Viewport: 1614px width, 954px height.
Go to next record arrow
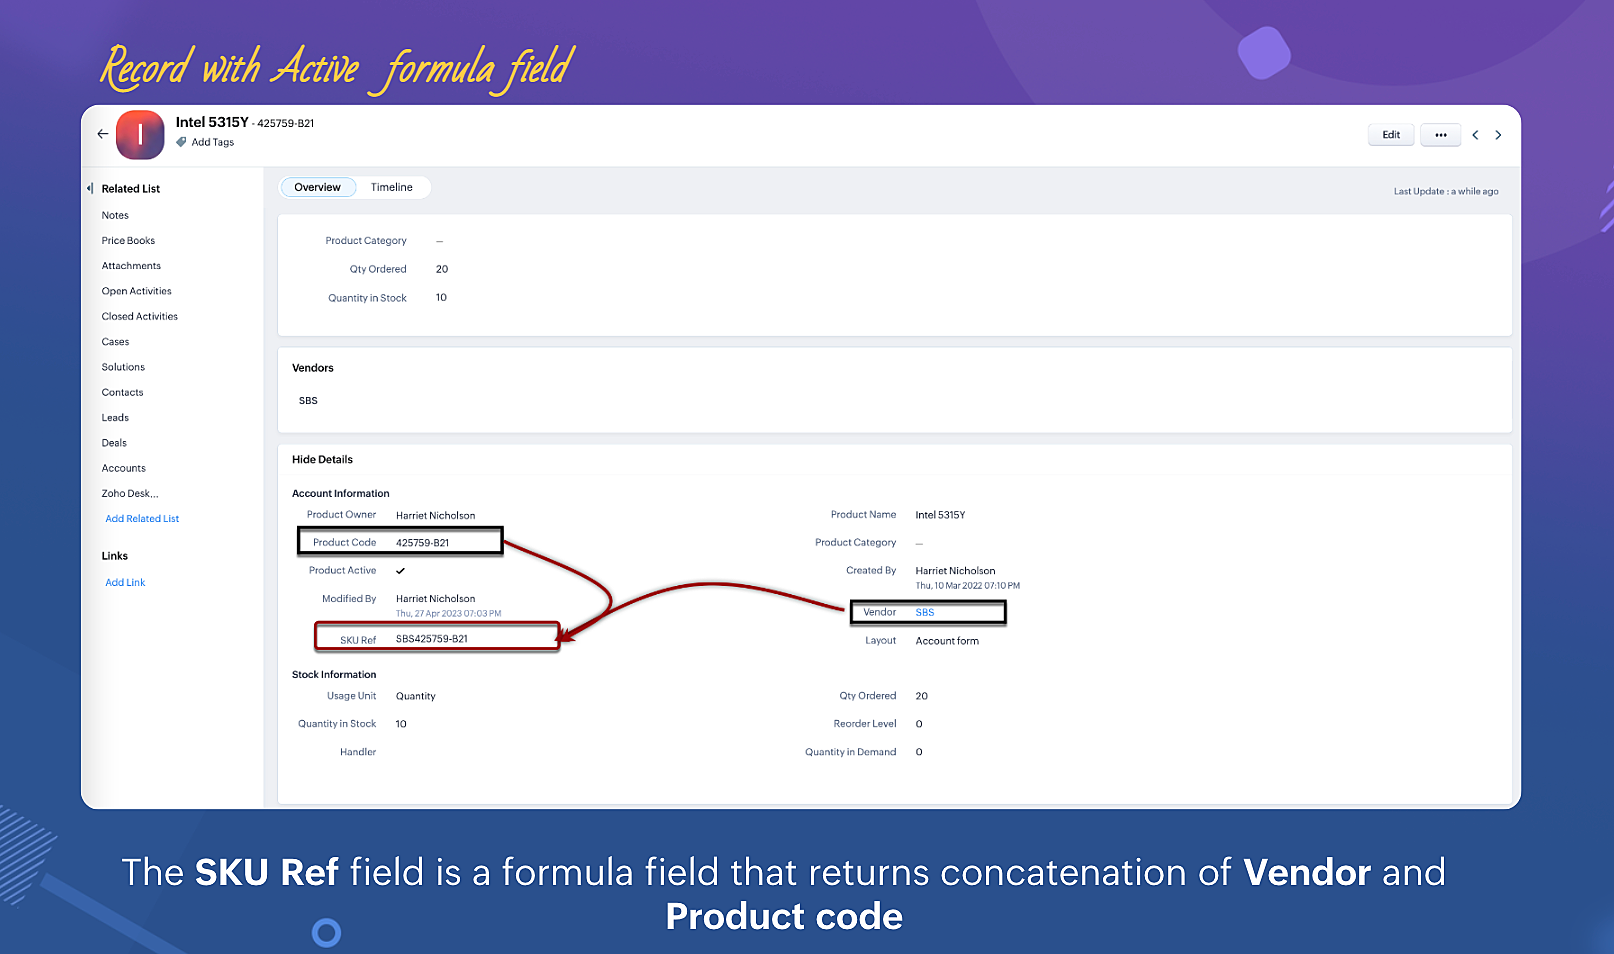pos(1498,135)
